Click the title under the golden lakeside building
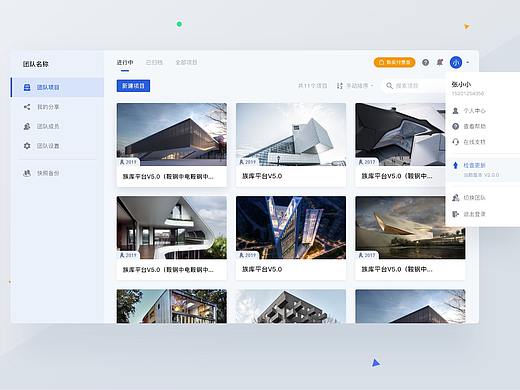520x390 pixels. coord(397,269)
